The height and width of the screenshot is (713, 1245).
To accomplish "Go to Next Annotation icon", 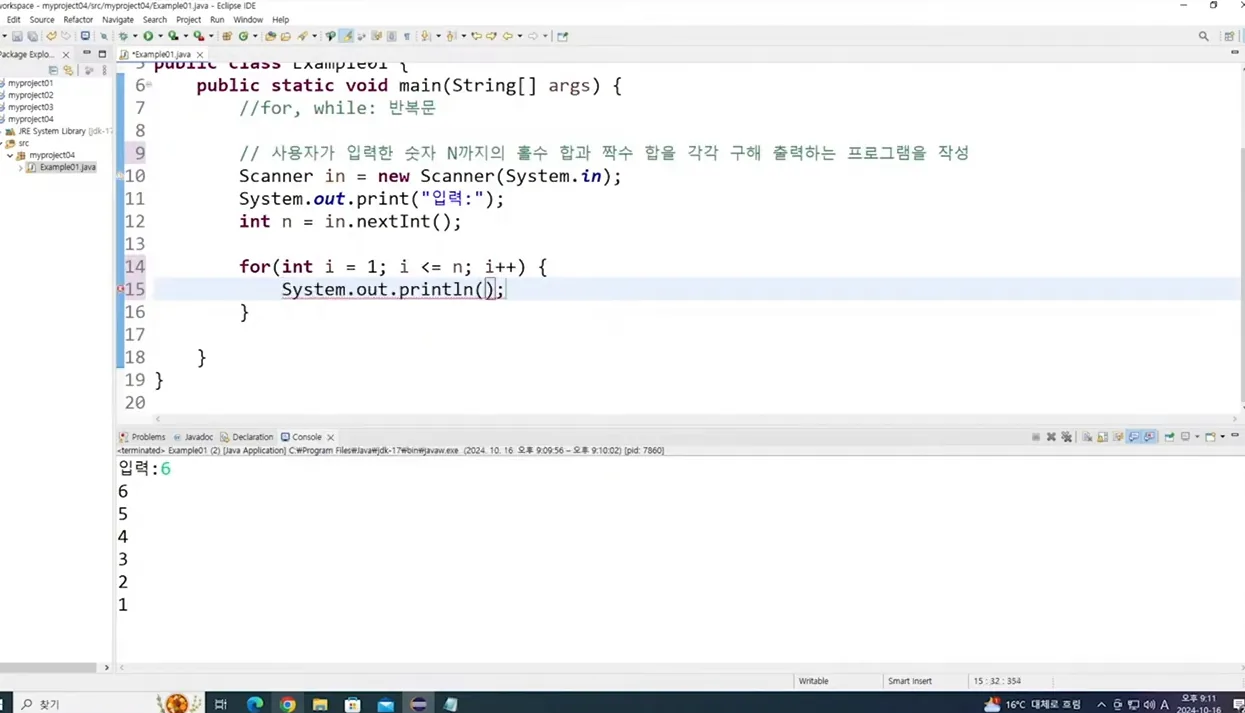I will pos(425,36).
